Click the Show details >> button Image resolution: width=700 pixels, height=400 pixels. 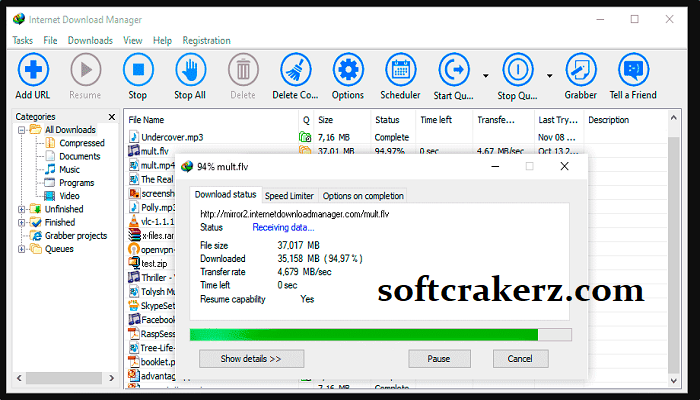click(x=251, y=359)
